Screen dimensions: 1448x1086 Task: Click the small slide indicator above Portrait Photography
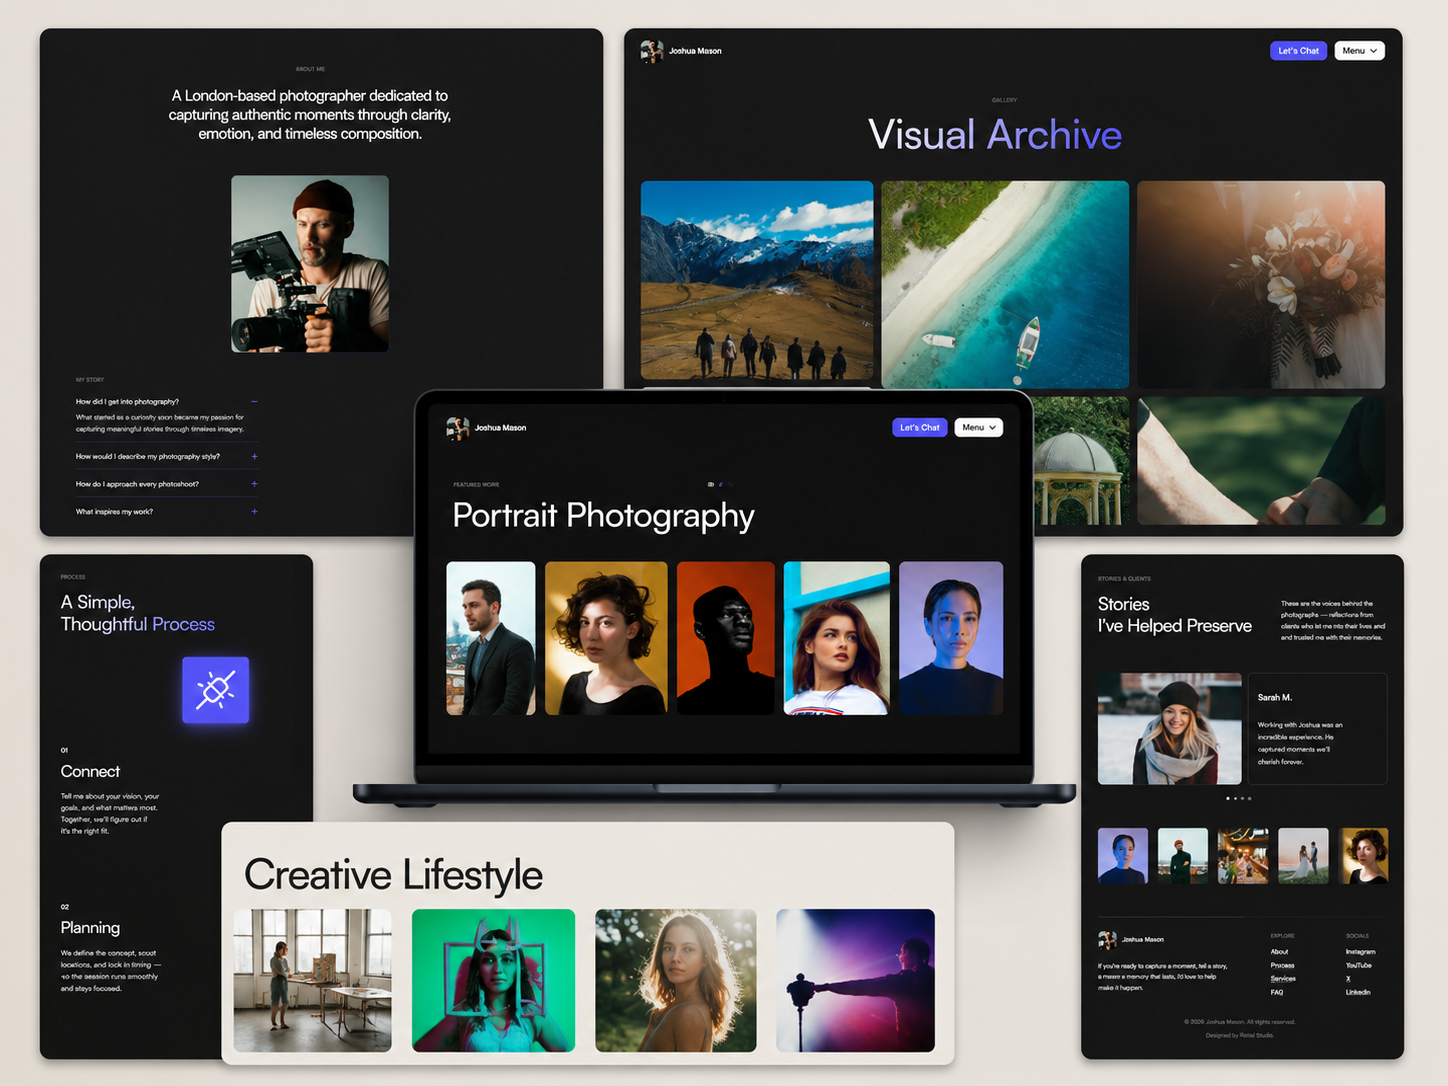[720, 484]
